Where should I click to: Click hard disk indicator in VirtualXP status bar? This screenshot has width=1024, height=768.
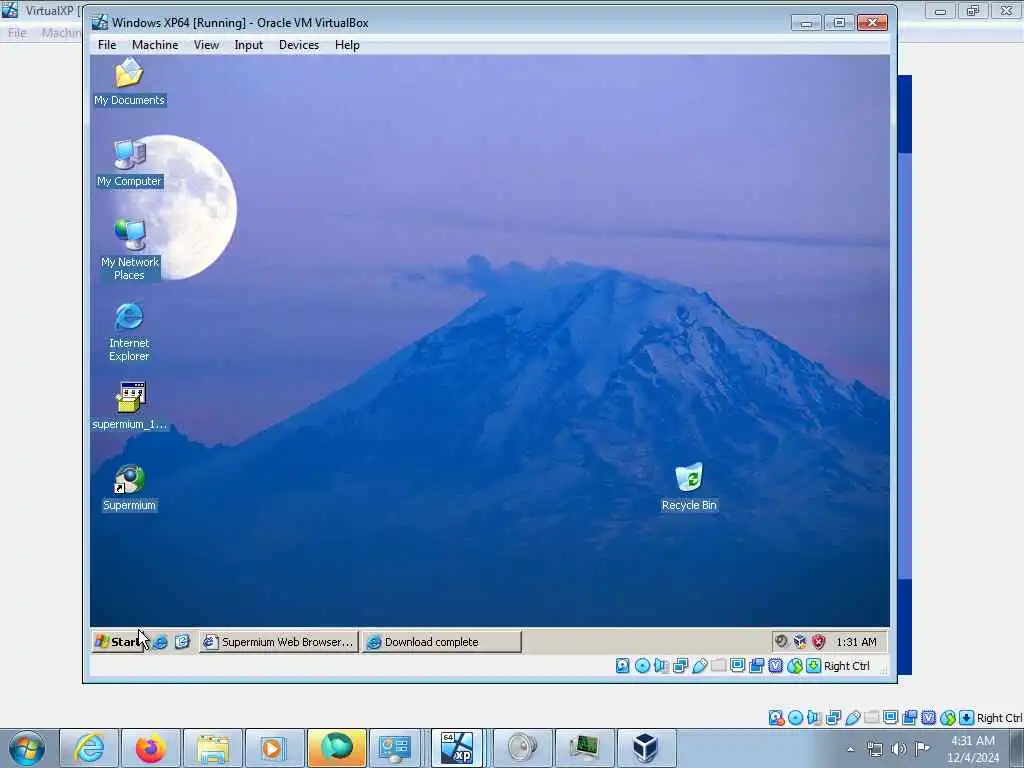(776, 718)
